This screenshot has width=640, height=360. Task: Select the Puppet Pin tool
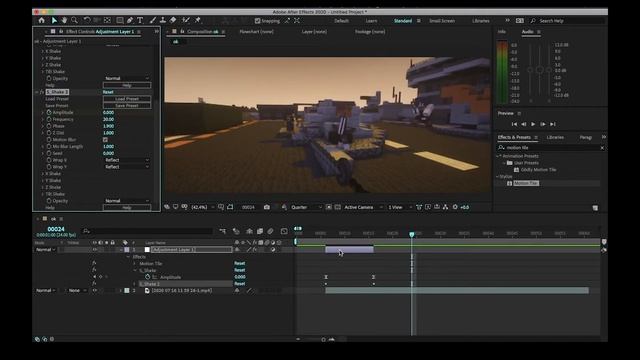point(198,20)
